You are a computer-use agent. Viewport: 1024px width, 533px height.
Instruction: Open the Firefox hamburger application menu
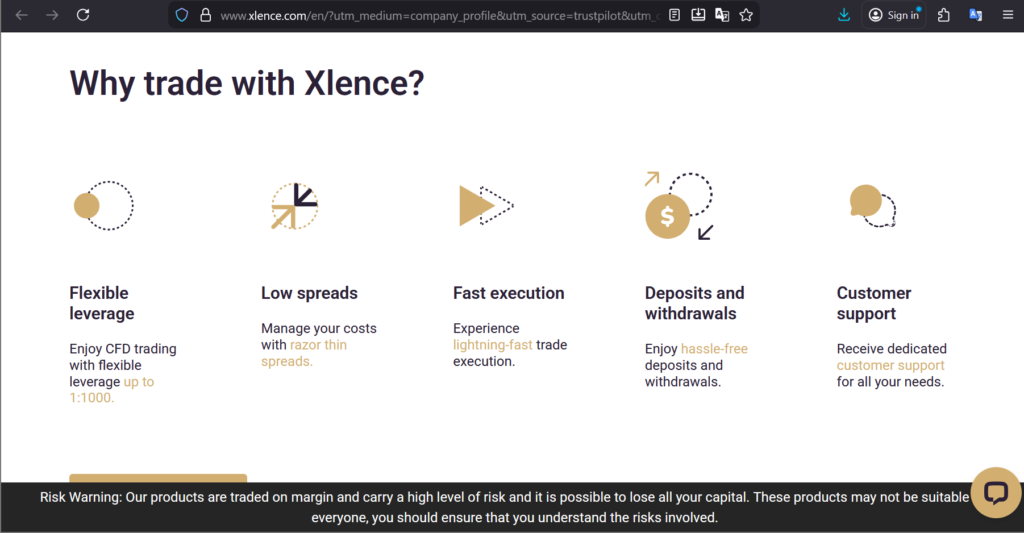tap(1007, 15)
